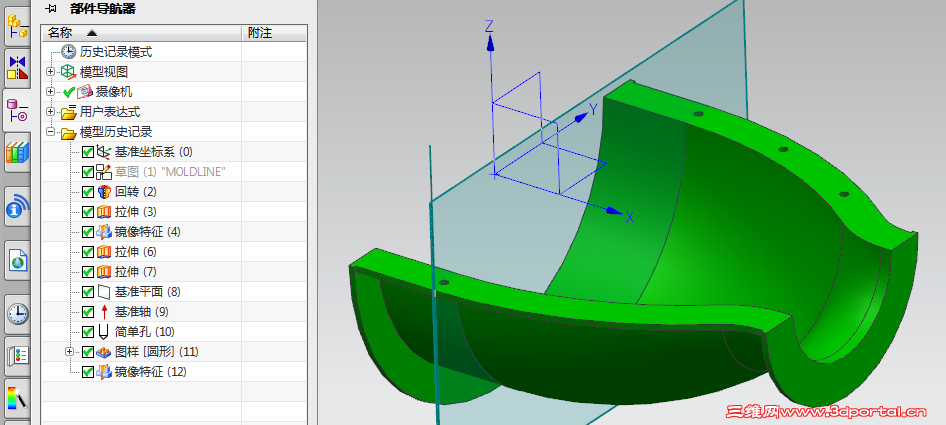This screenshot has width=946, height=425.
Task: Toggle the 镜像特征 (4) checkbox
Action: point(87,232)
